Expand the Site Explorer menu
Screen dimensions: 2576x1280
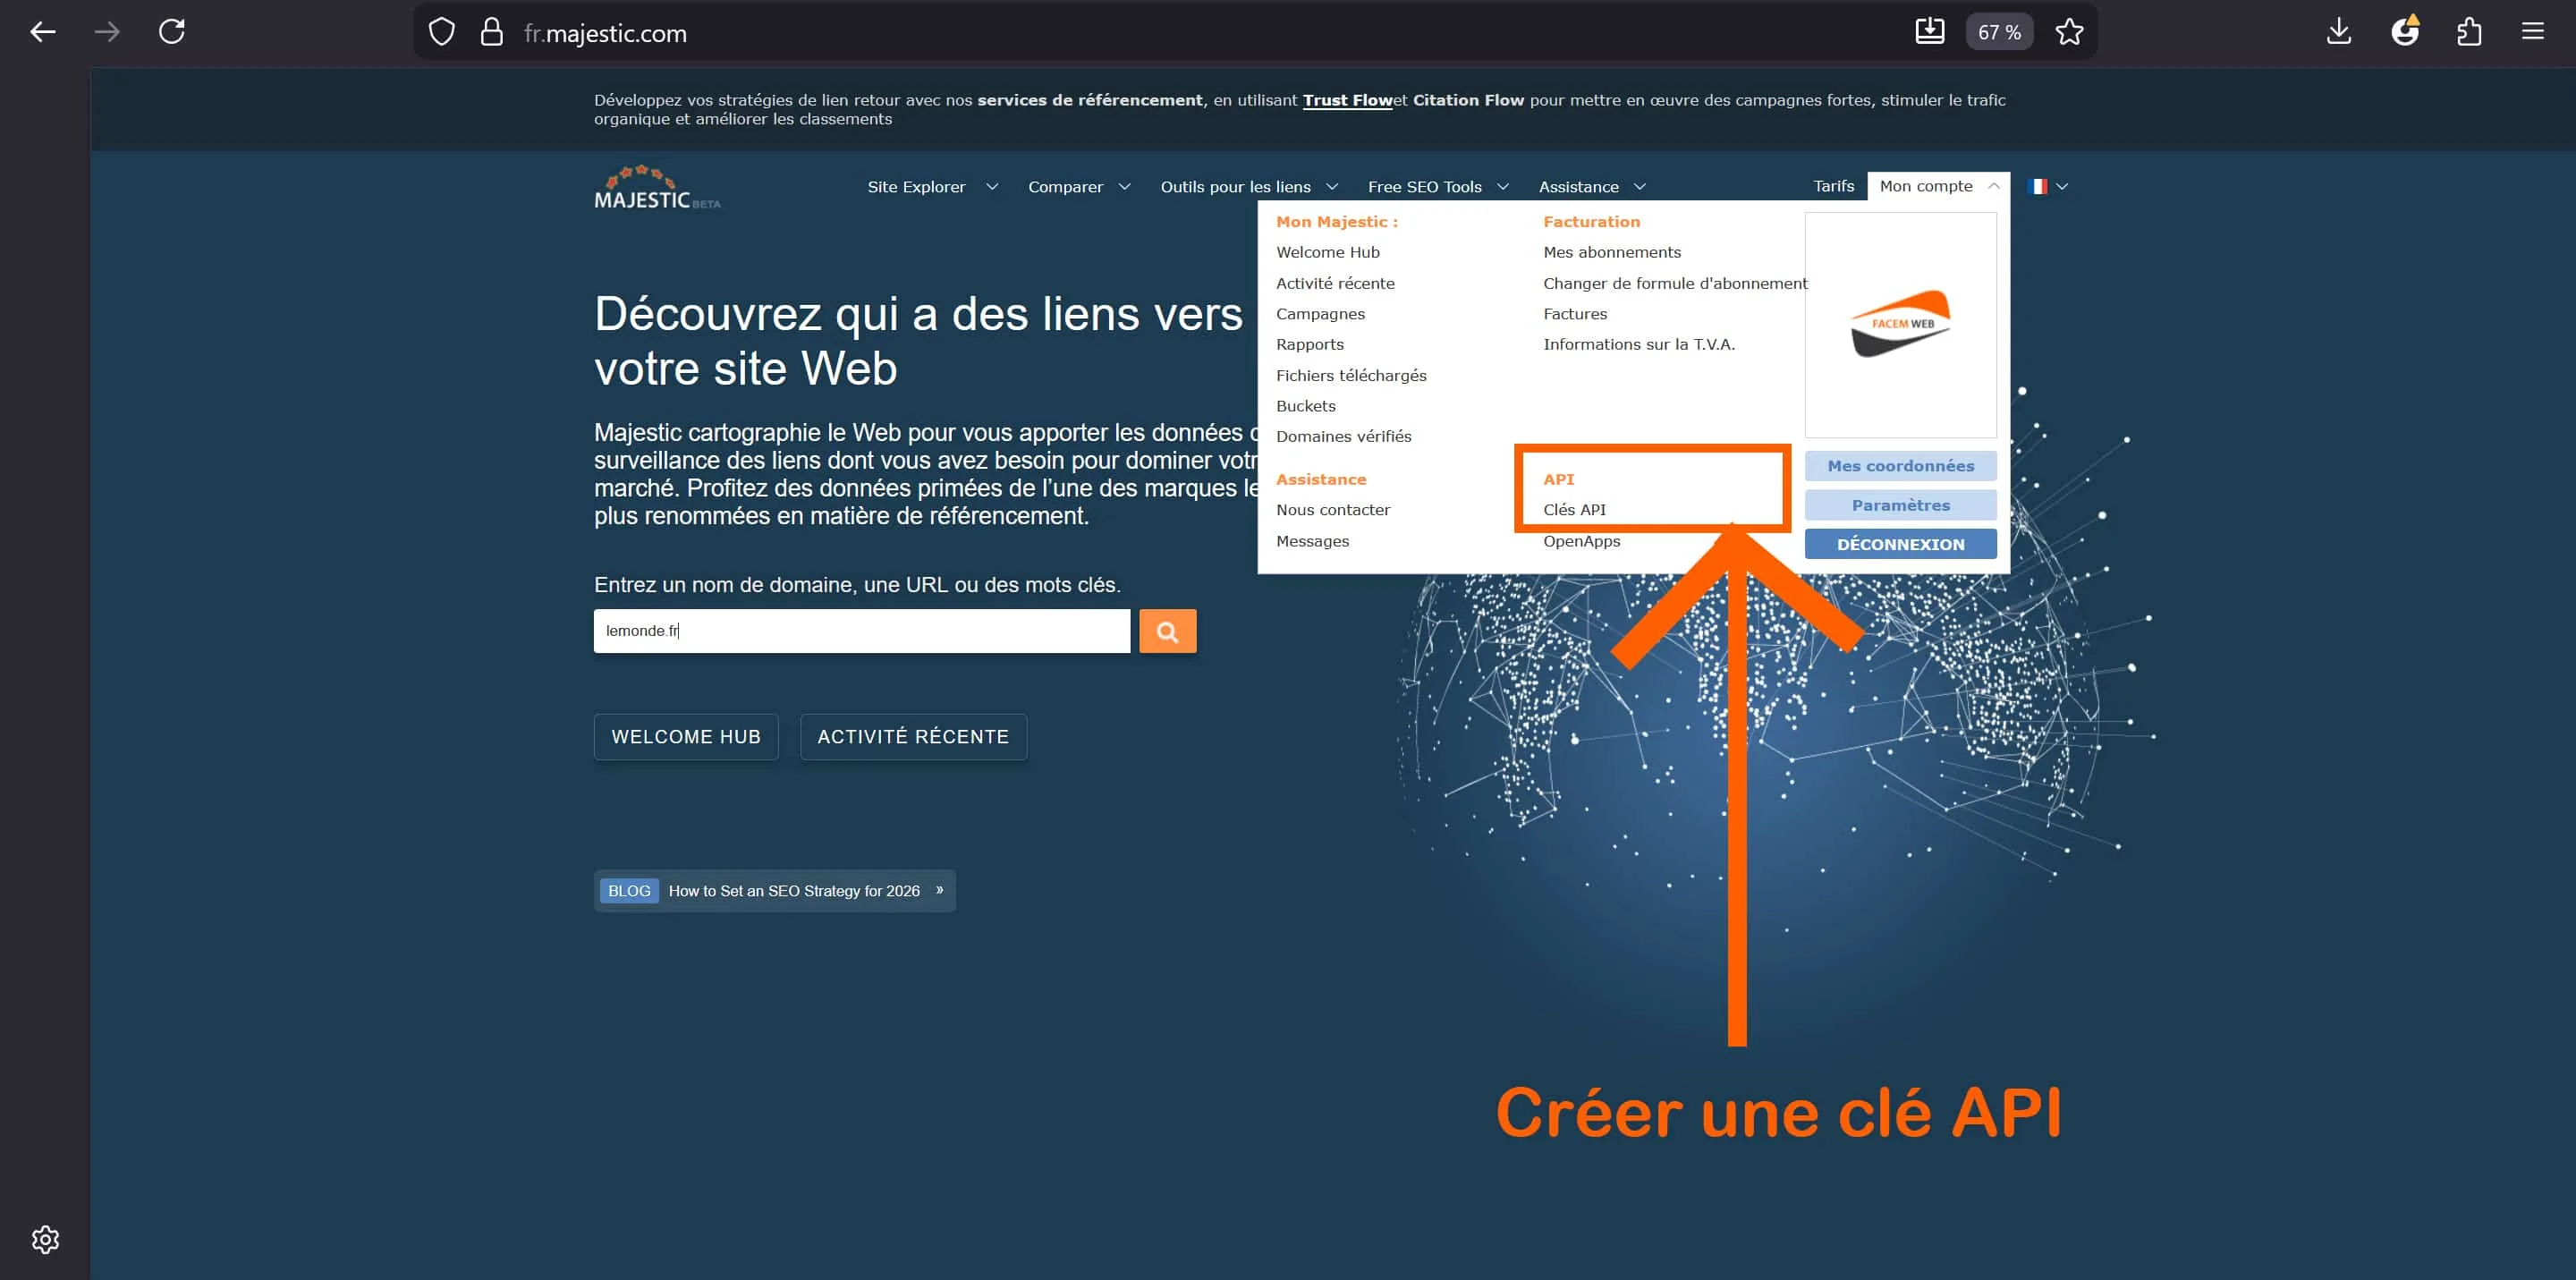[x=932, y=187]
